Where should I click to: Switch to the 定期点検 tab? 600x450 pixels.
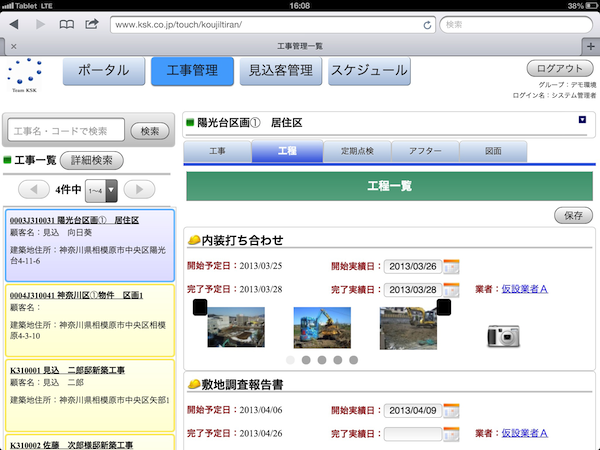tap(356, 151)
